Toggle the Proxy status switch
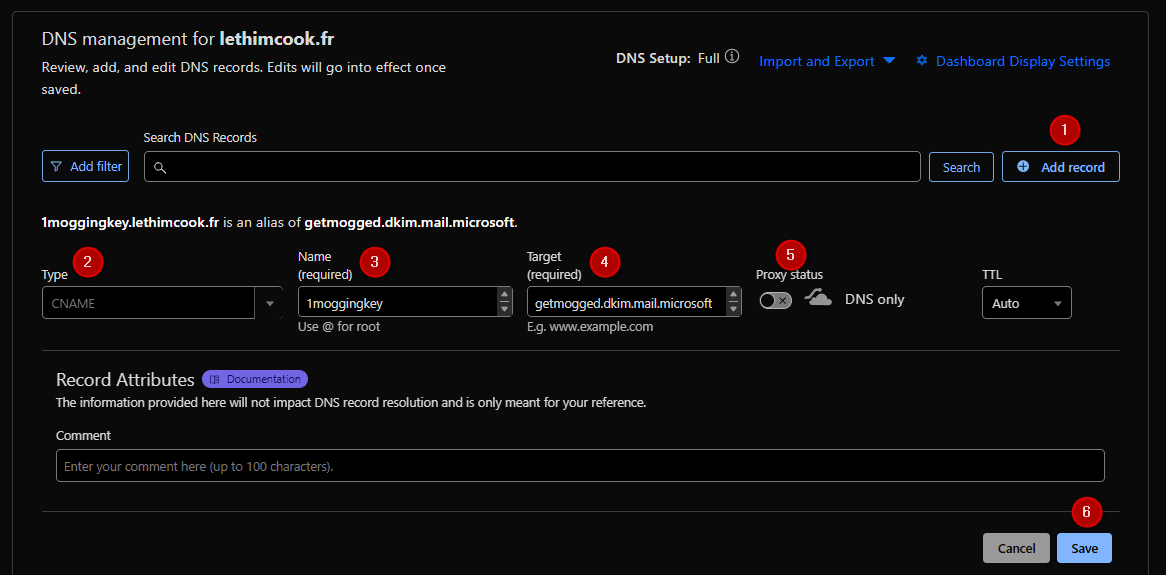 click(776, 300)
